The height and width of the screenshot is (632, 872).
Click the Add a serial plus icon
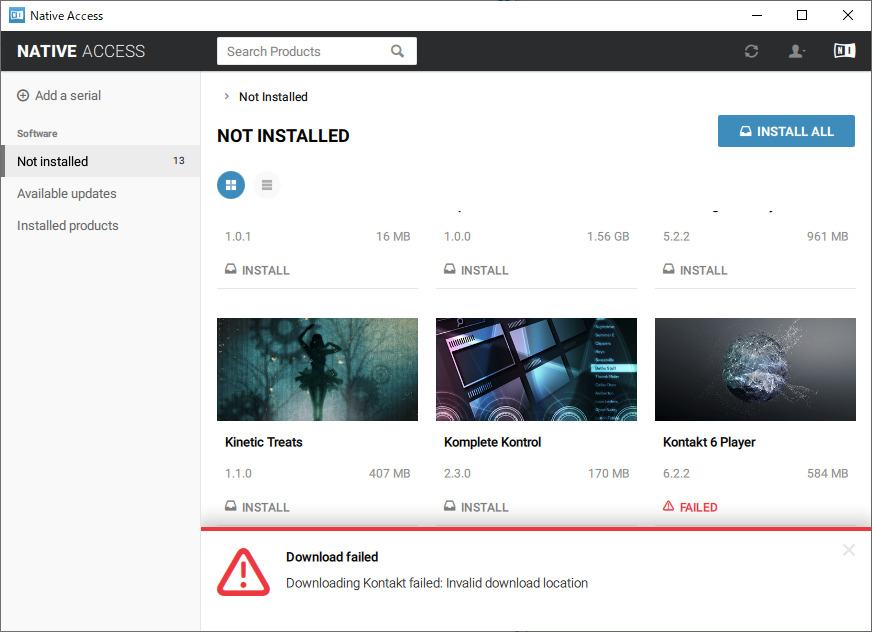coord(23,96)
